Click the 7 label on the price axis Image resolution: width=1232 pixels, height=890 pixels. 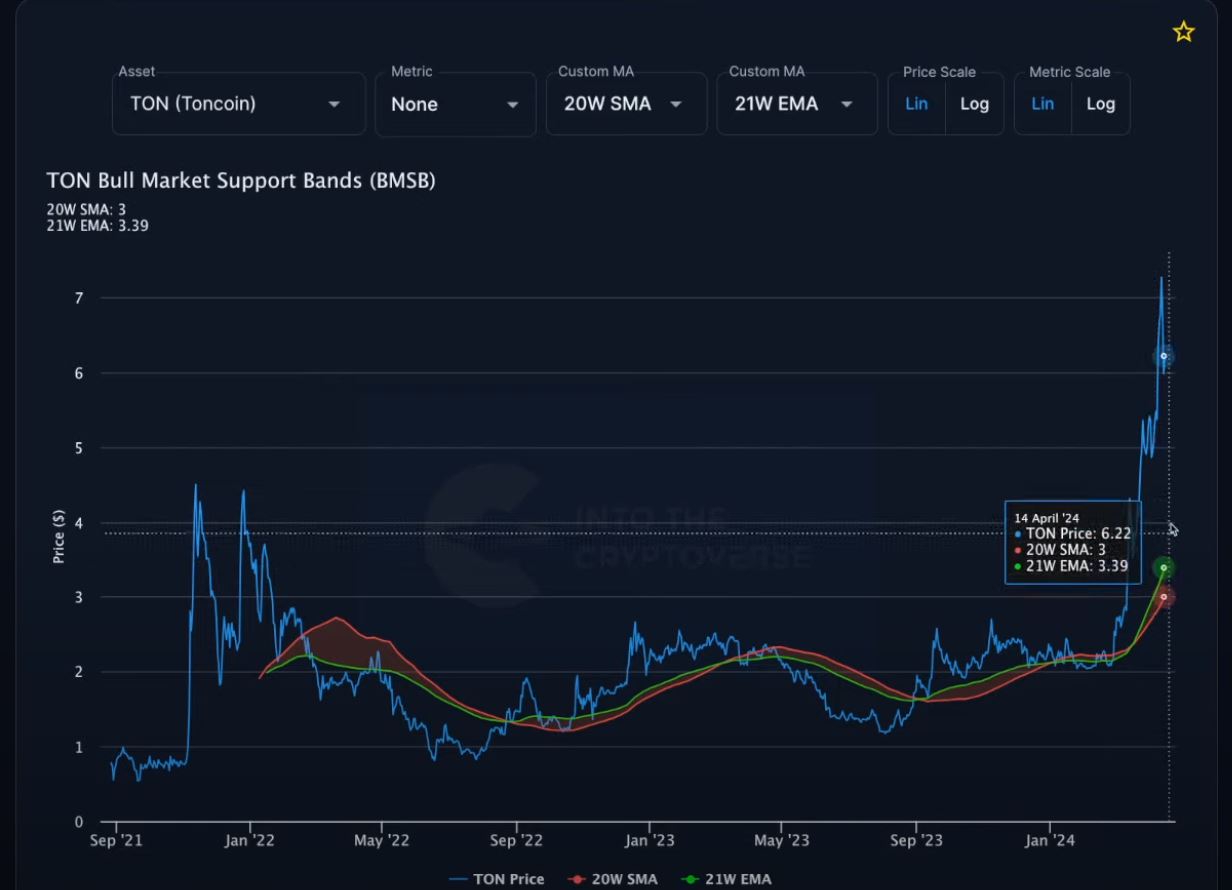pos(77,298)
